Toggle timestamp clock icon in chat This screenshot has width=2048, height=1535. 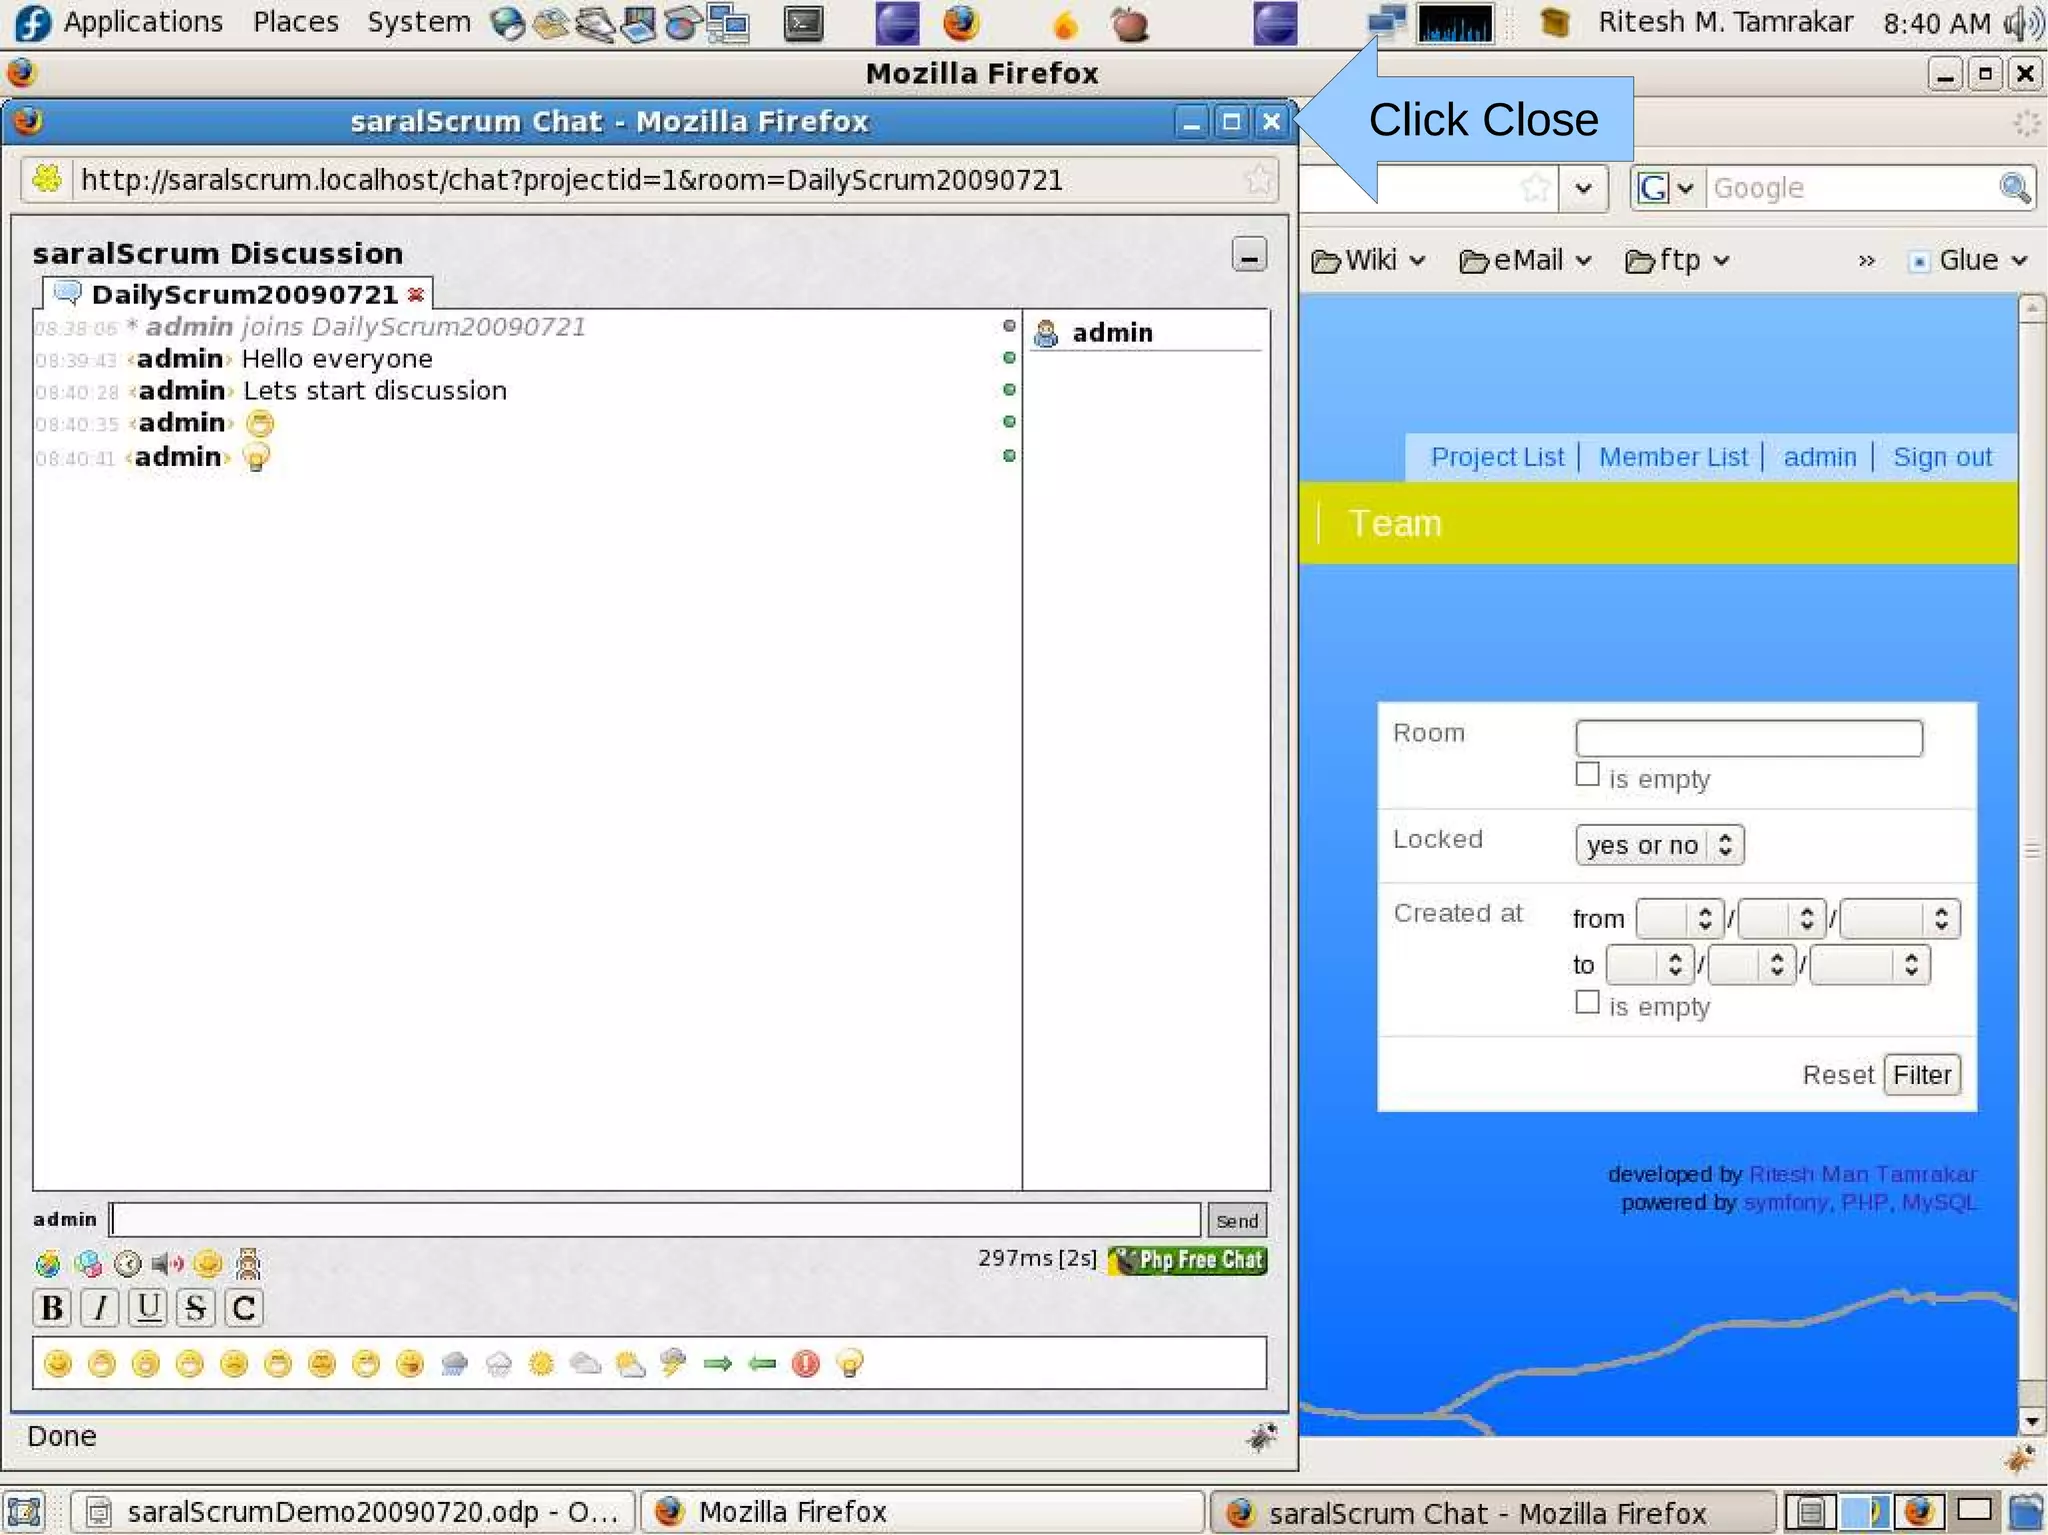[128, 1264]
